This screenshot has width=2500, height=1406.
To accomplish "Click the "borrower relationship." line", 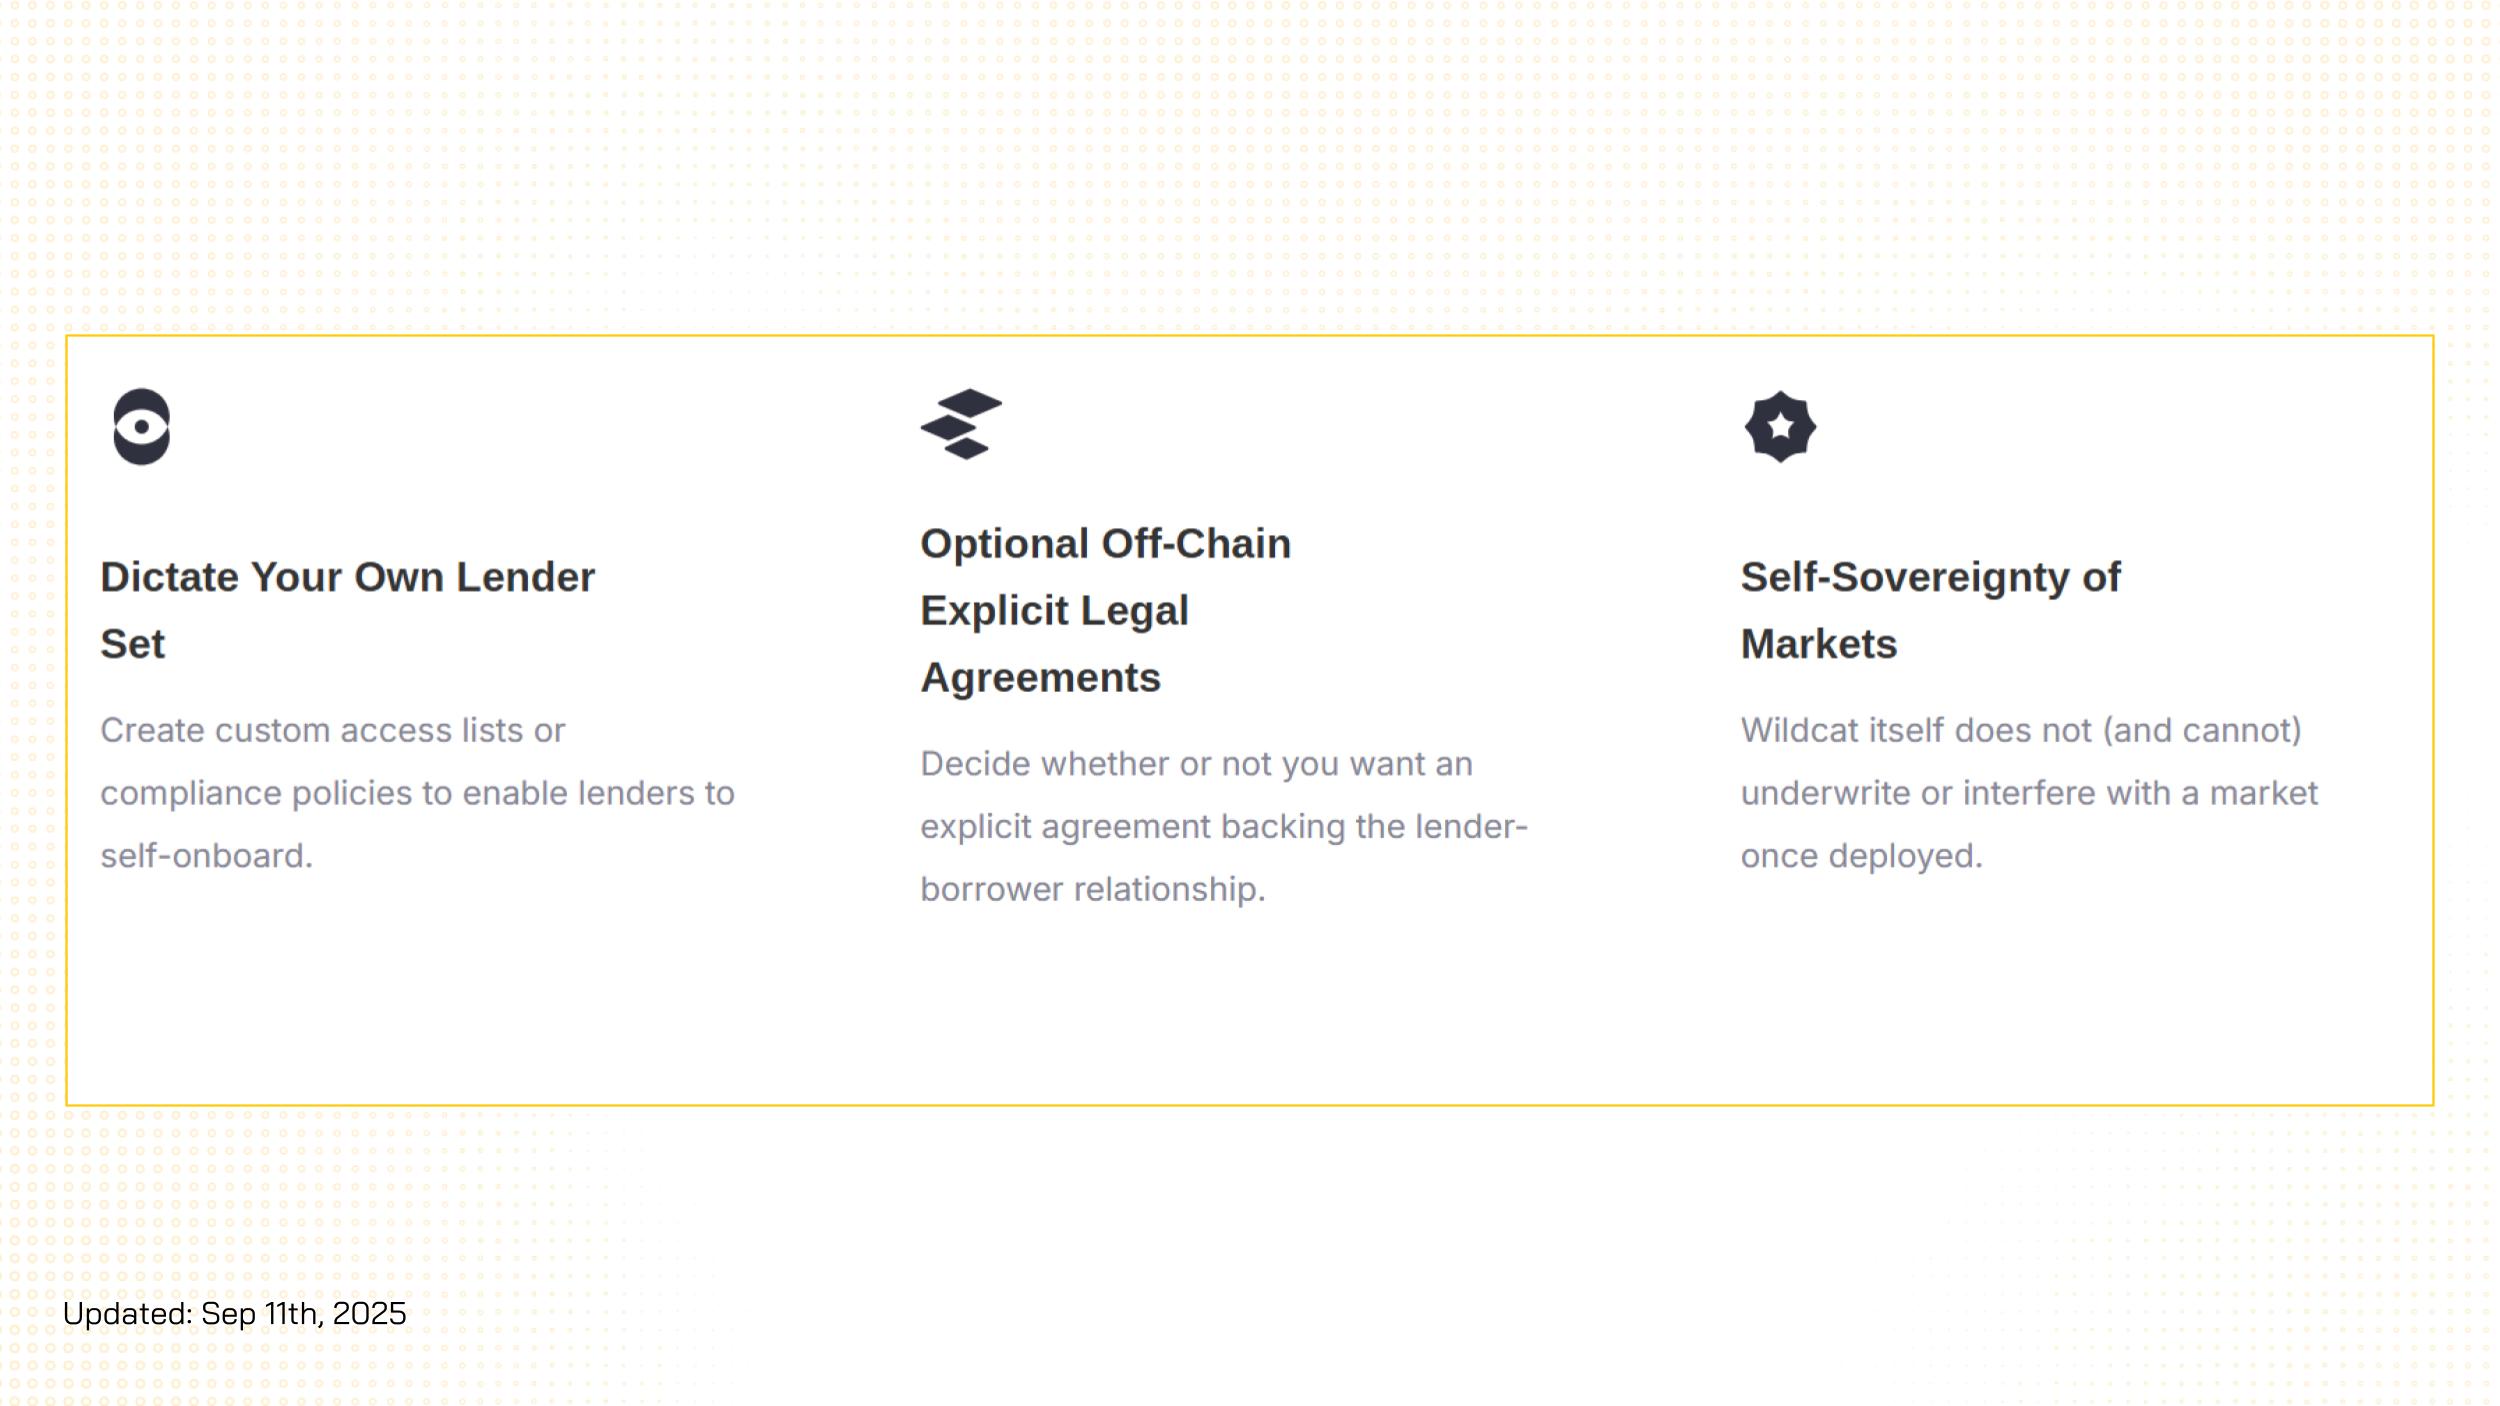I will [1092, 889].
